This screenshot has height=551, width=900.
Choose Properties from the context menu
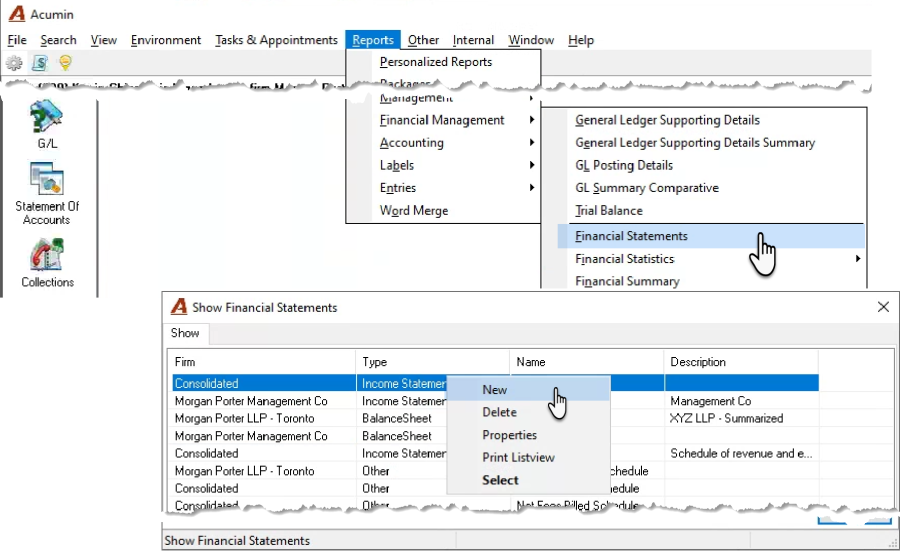528,435
